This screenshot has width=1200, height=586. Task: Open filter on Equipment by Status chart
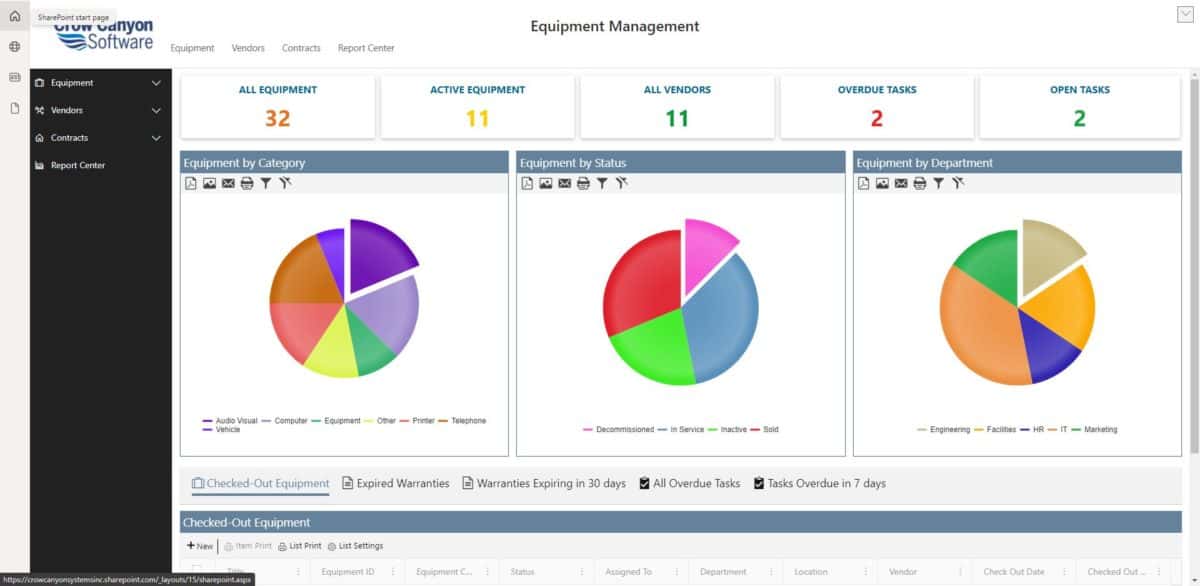click(602, 183)
